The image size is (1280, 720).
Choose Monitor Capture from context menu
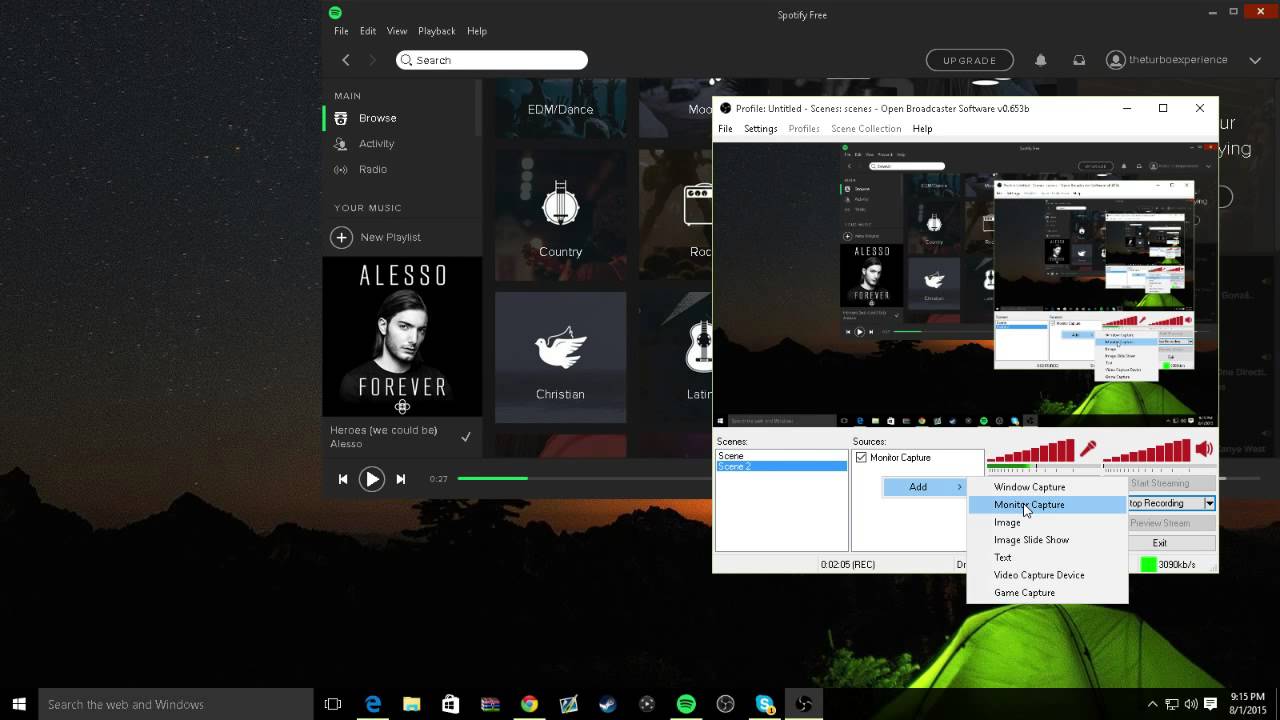[1047, 505]
